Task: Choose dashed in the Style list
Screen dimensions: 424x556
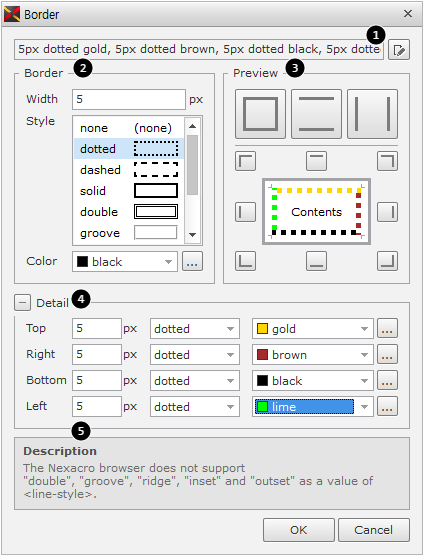Action: [129, 170]
